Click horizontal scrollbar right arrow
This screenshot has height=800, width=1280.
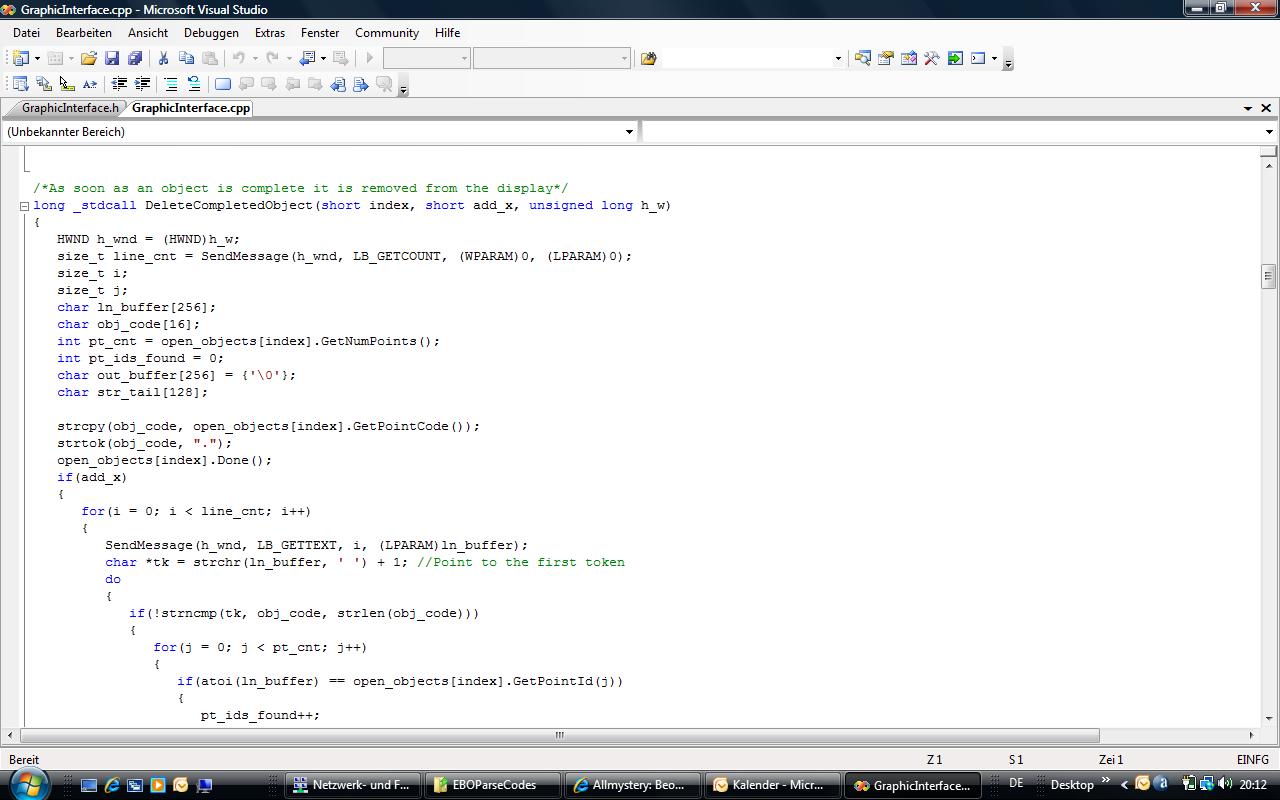pyautogui.click(x=1251, y=735)
